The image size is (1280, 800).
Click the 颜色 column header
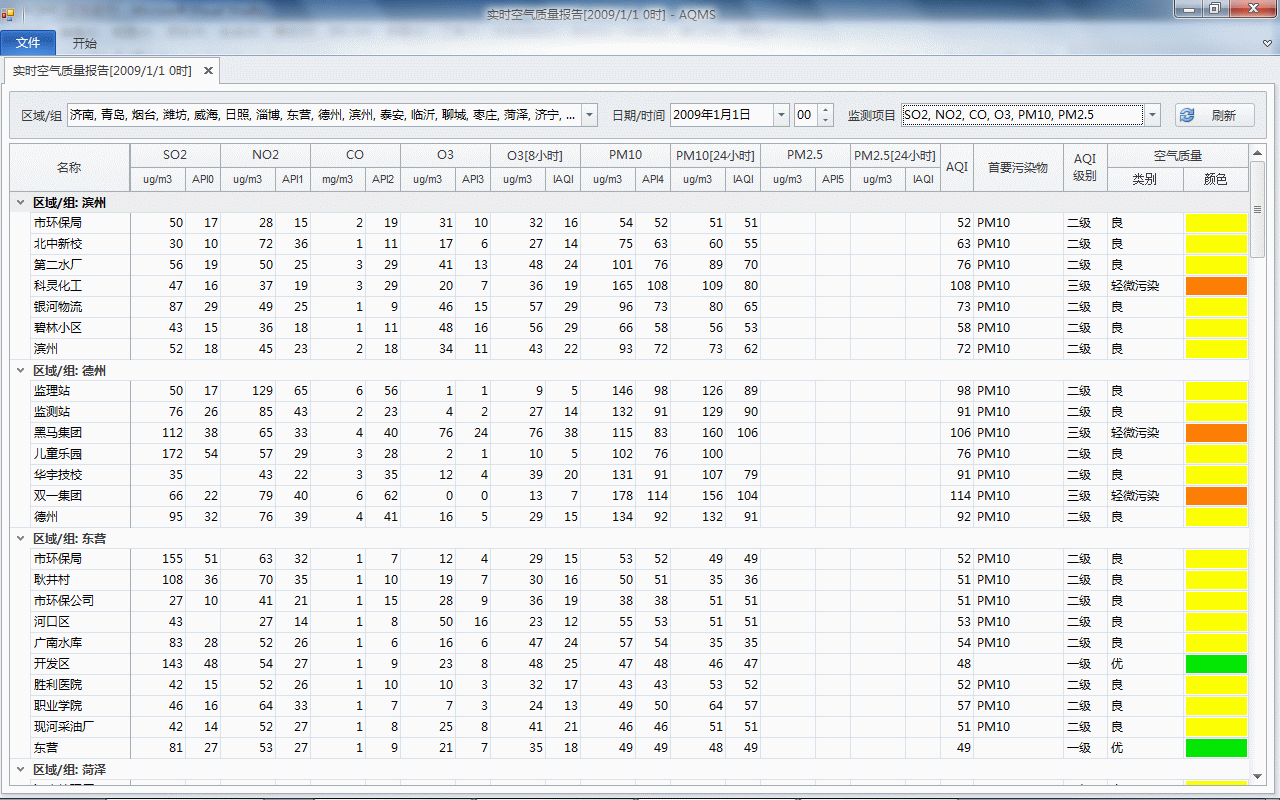1216,179
